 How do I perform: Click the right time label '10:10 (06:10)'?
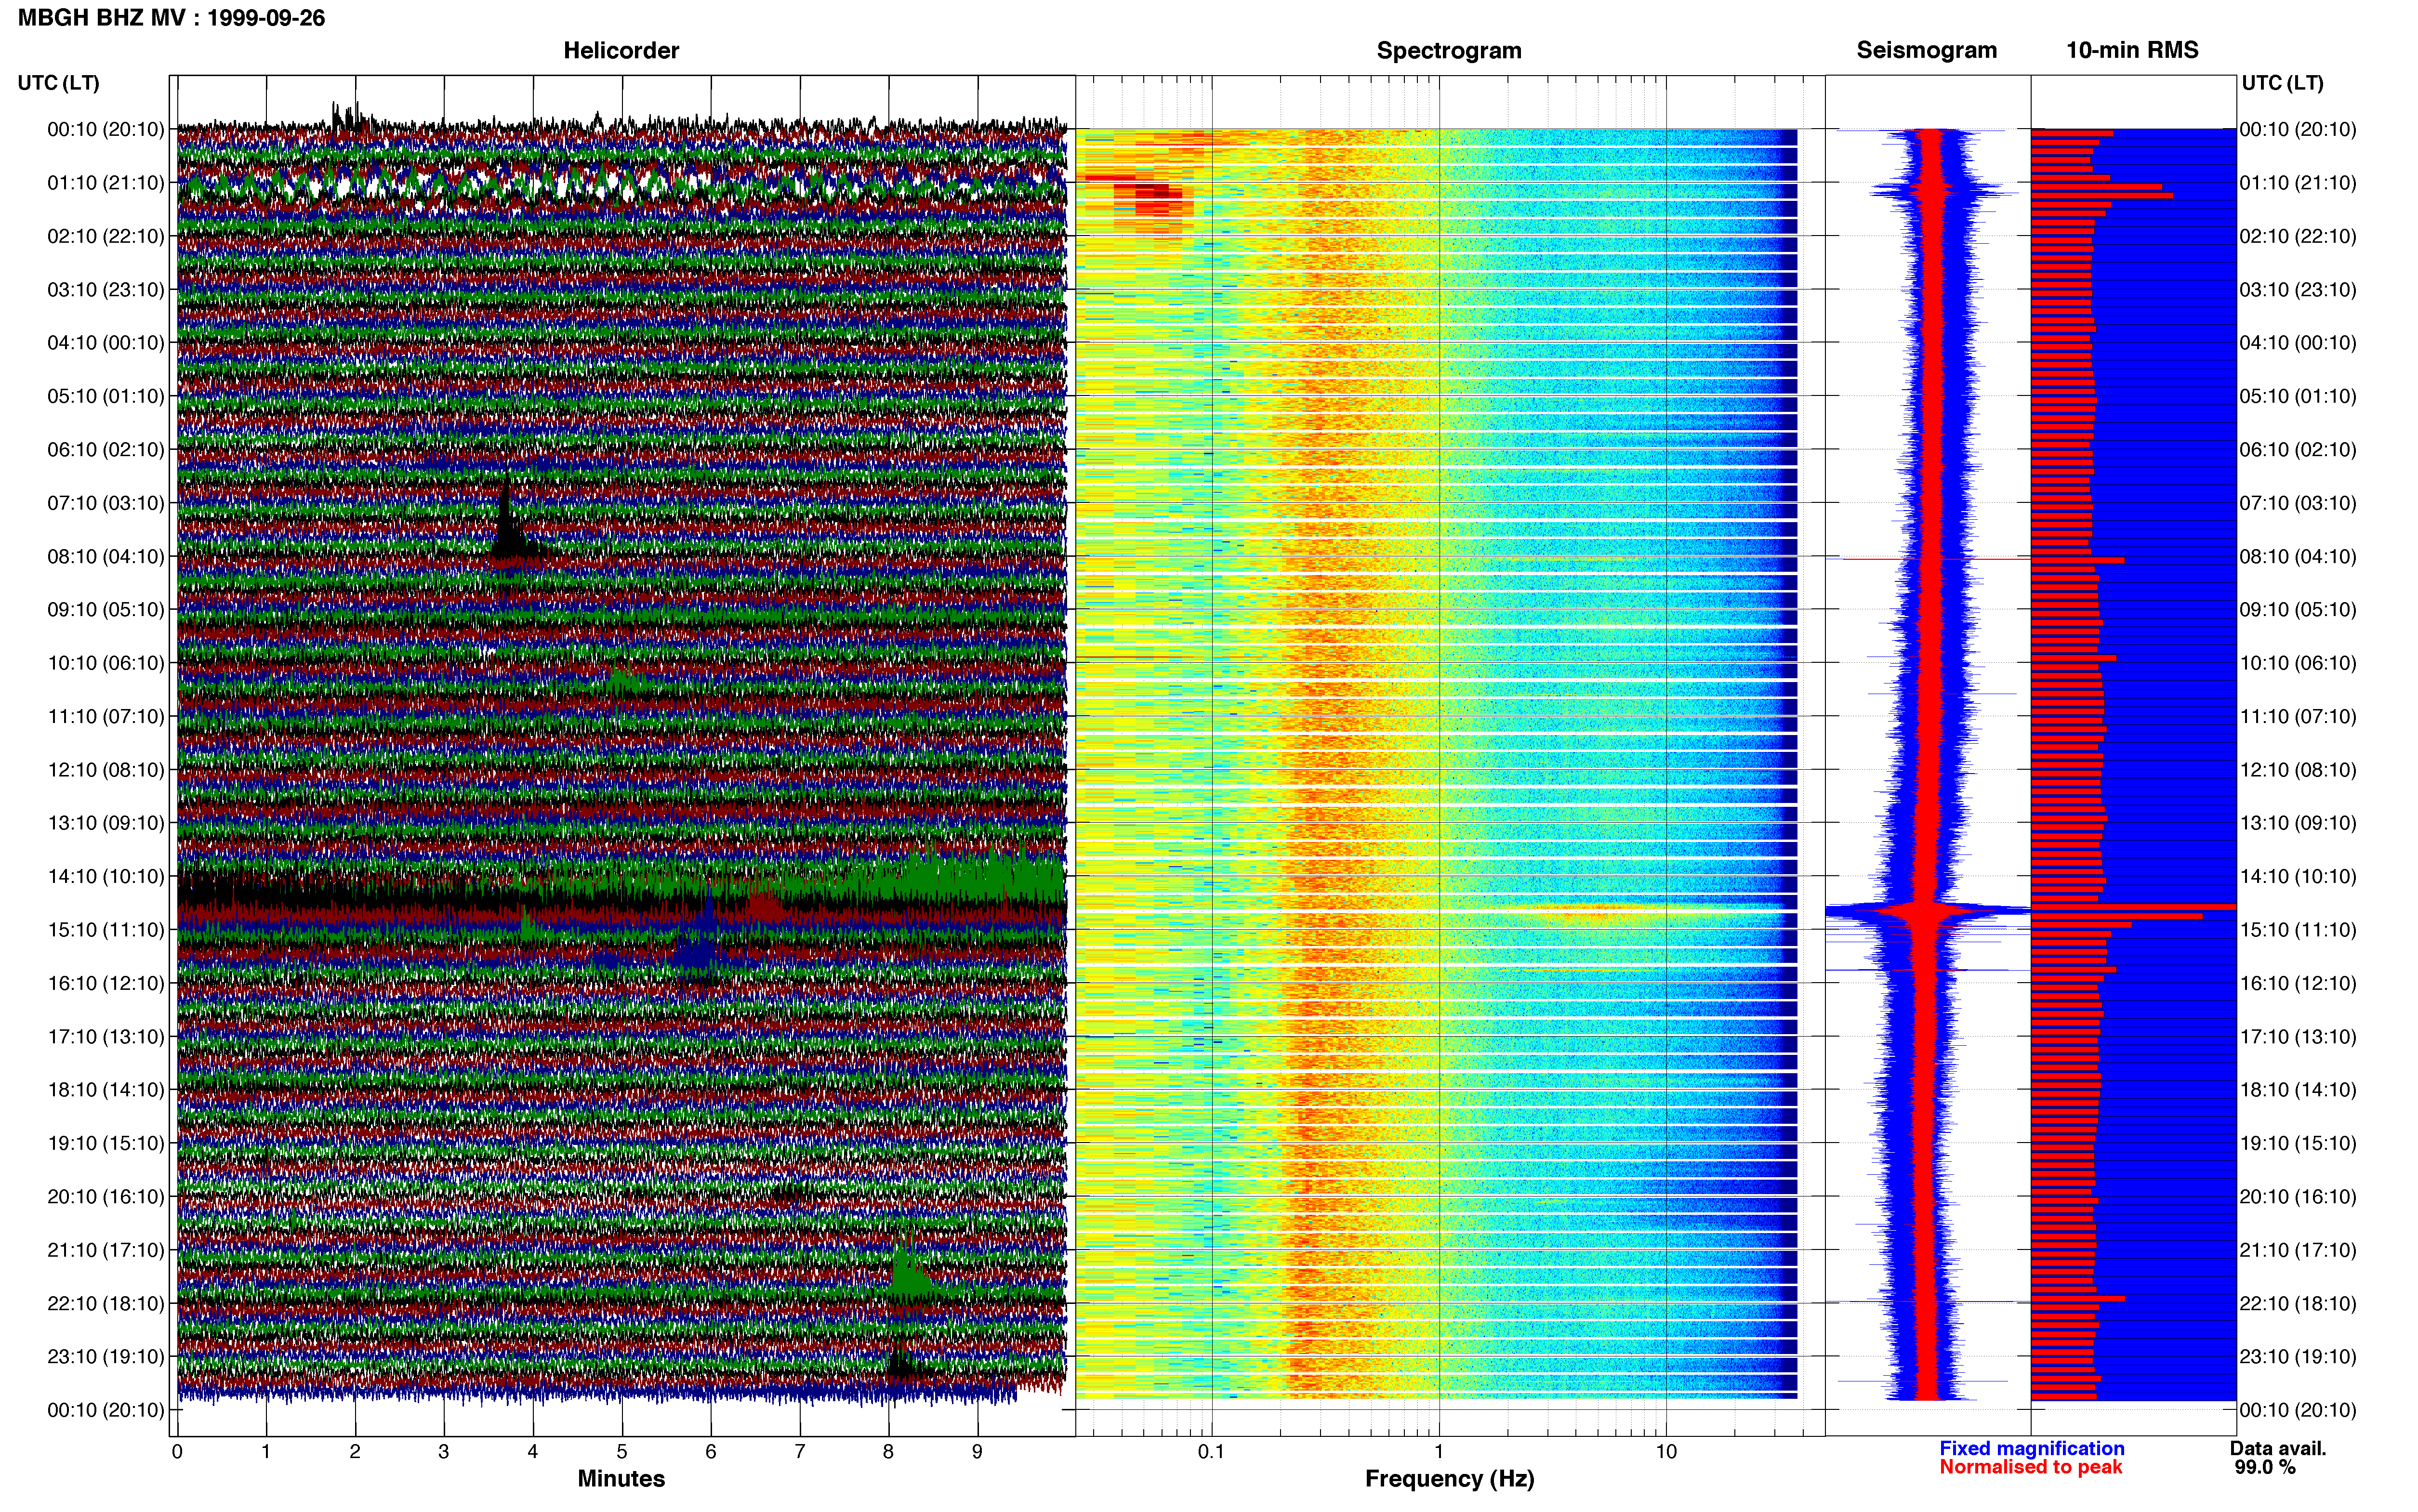click(2298, 663)
